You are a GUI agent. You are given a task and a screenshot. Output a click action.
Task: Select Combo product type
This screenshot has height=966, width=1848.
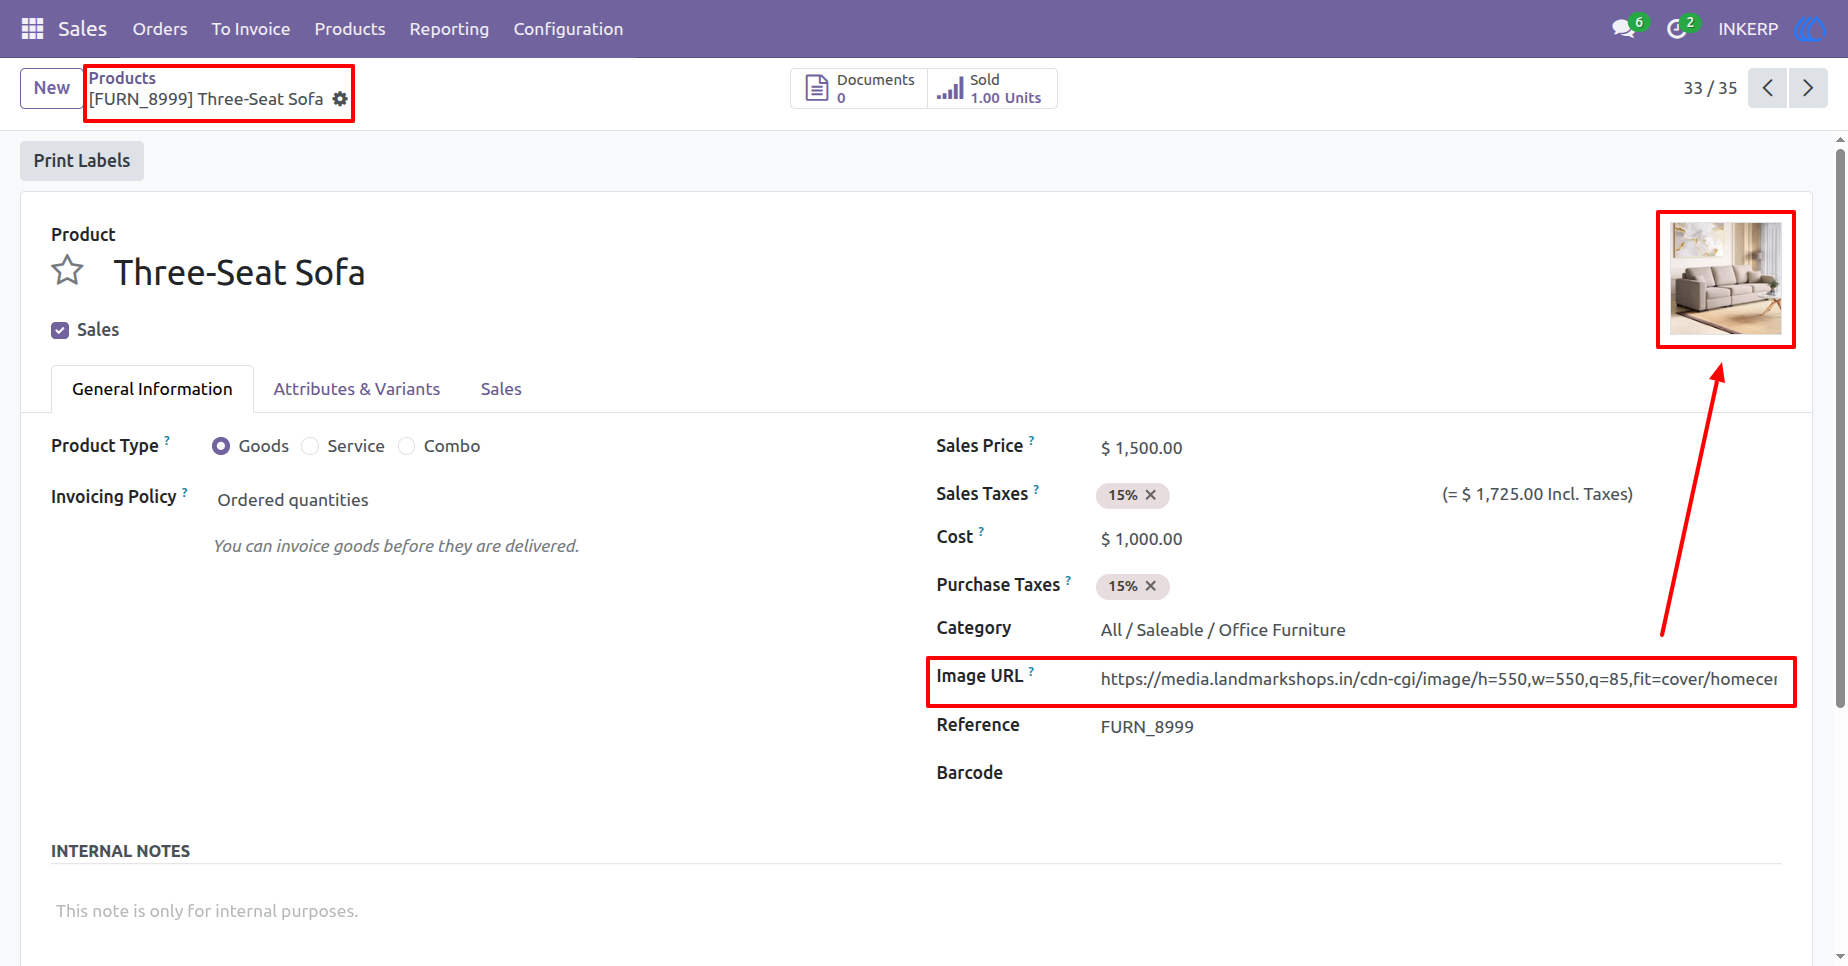pos(406,446)
